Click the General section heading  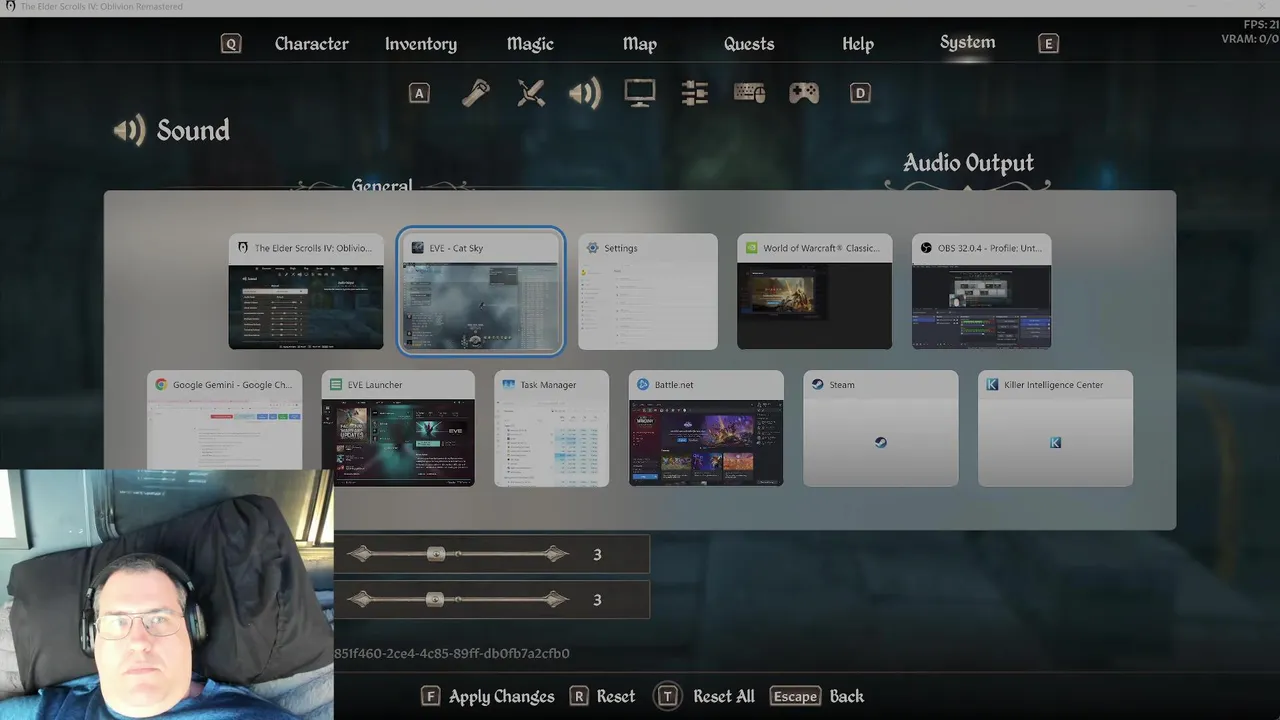coord(381,185)
